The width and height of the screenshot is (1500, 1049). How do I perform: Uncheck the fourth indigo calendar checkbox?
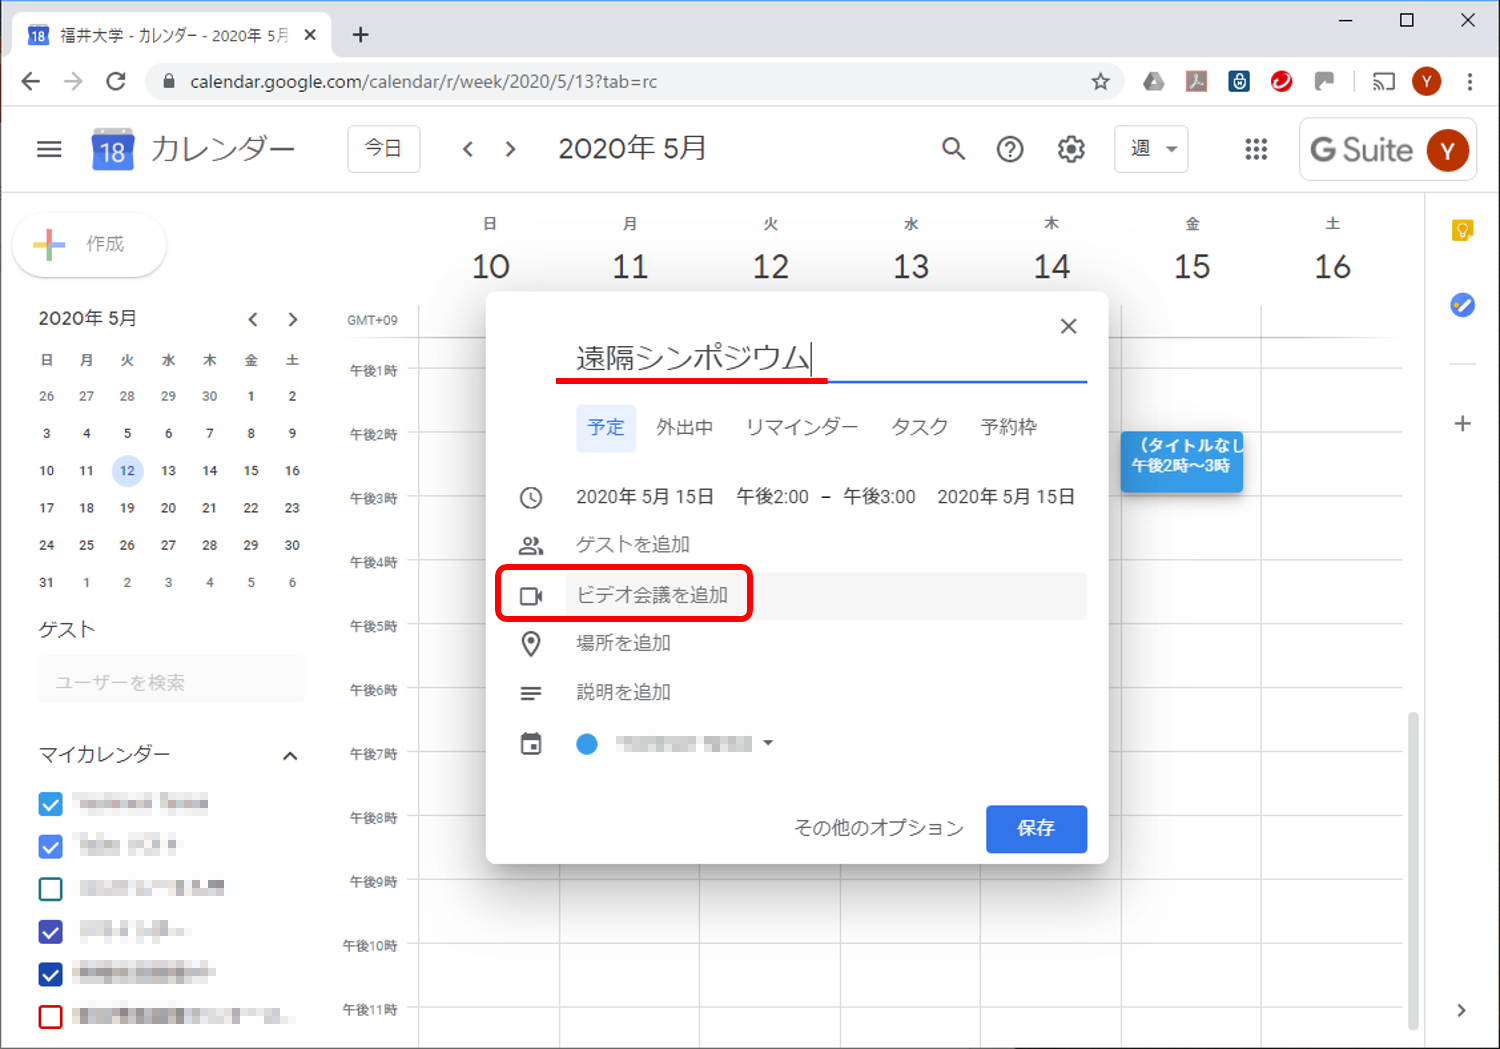[50, 932]
